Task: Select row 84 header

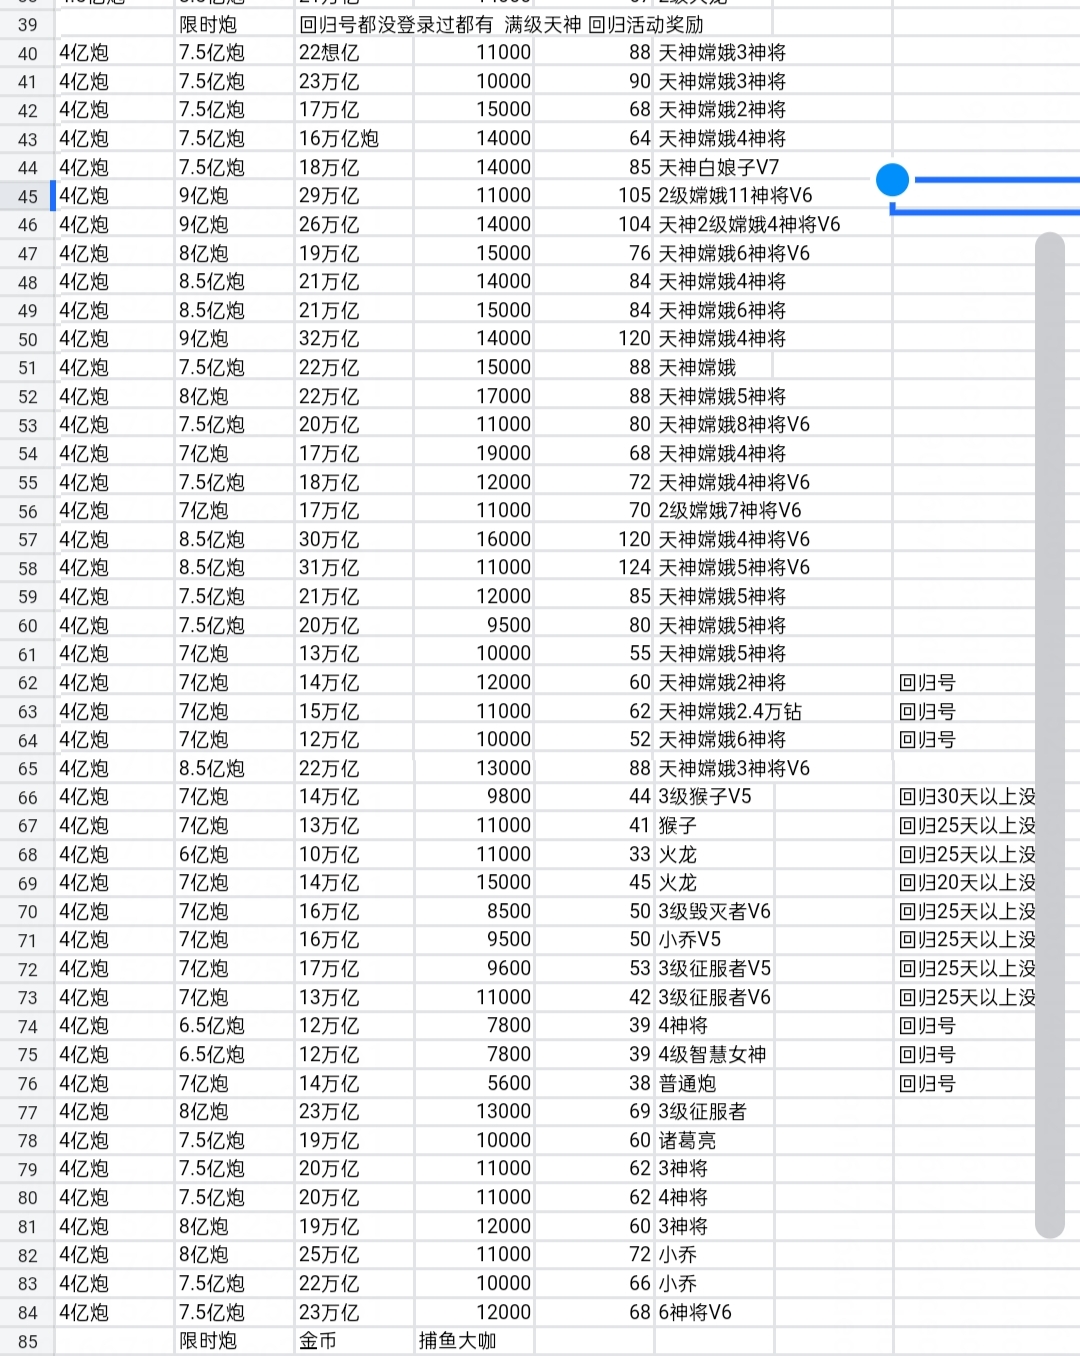Action: (x=27, y=1313)
